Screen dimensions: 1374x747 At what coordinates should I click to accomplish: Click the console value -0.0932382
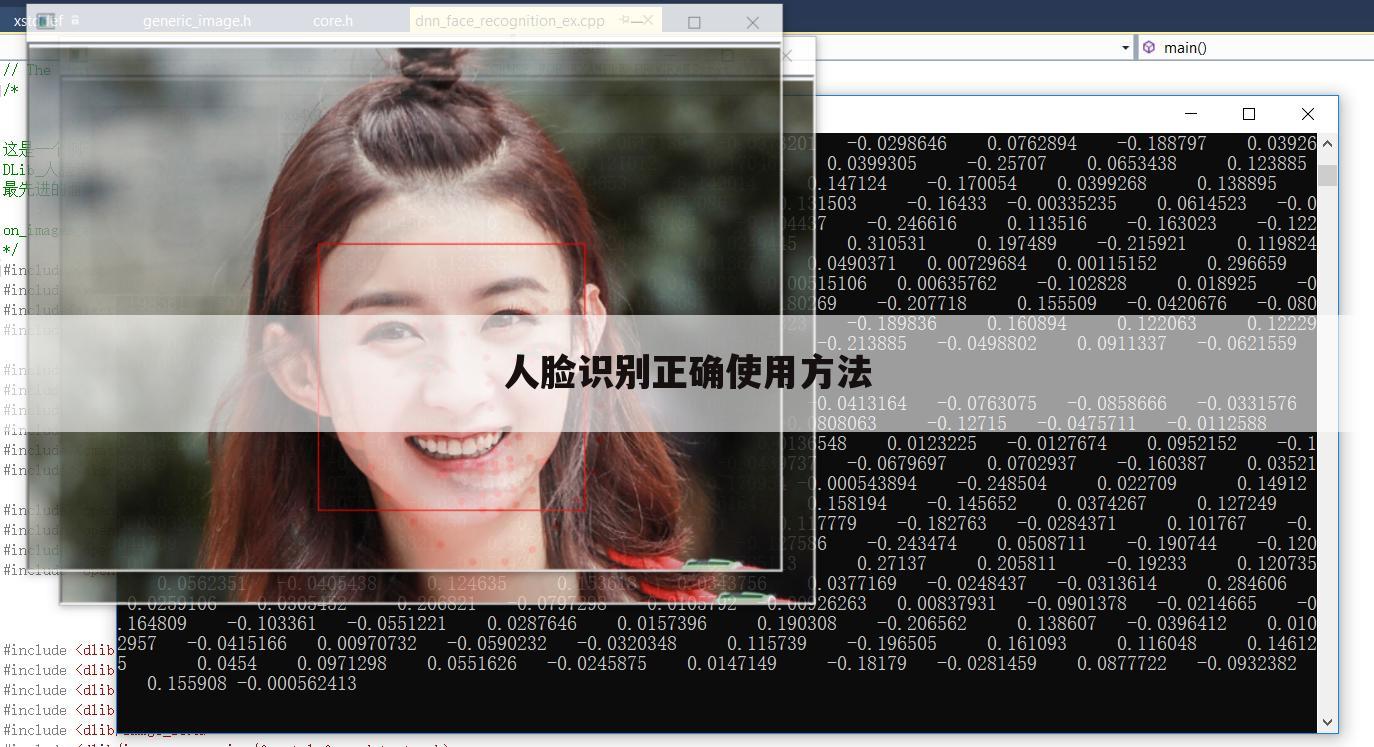pos(1246,664)
